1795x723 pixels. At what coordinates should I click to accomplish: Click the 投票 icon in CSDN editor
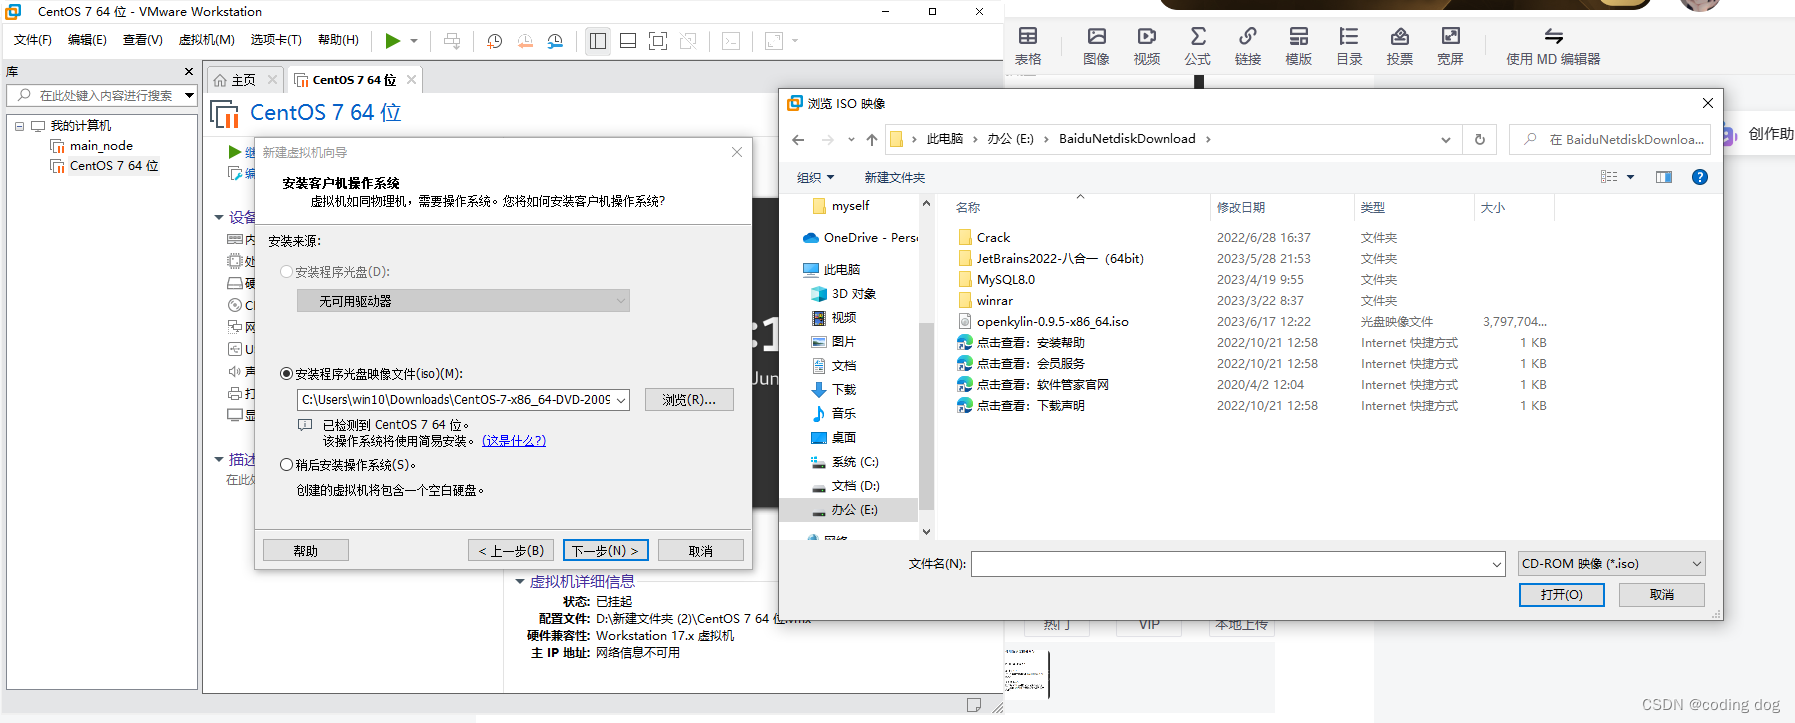[1400, 47]
